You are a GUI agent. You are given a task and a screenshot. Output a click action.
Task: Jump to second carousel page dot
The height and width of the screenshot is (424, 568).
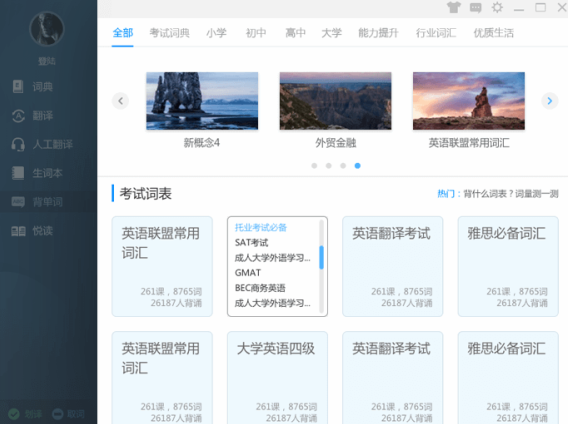coord(329,166)
